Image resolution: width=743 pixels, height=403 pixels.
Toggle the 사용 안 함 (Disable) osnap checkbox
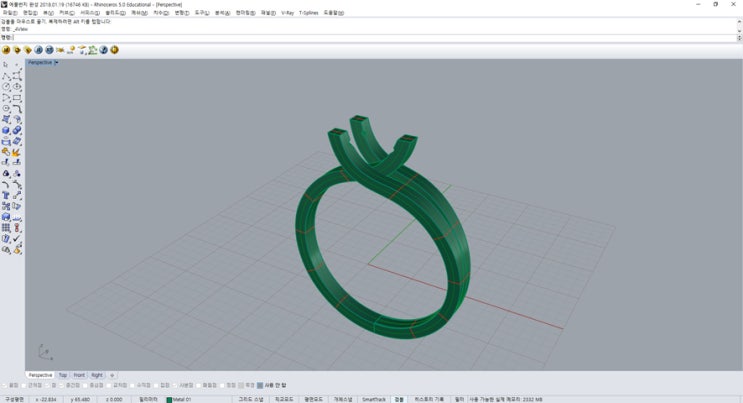click(x=260, y=385)
